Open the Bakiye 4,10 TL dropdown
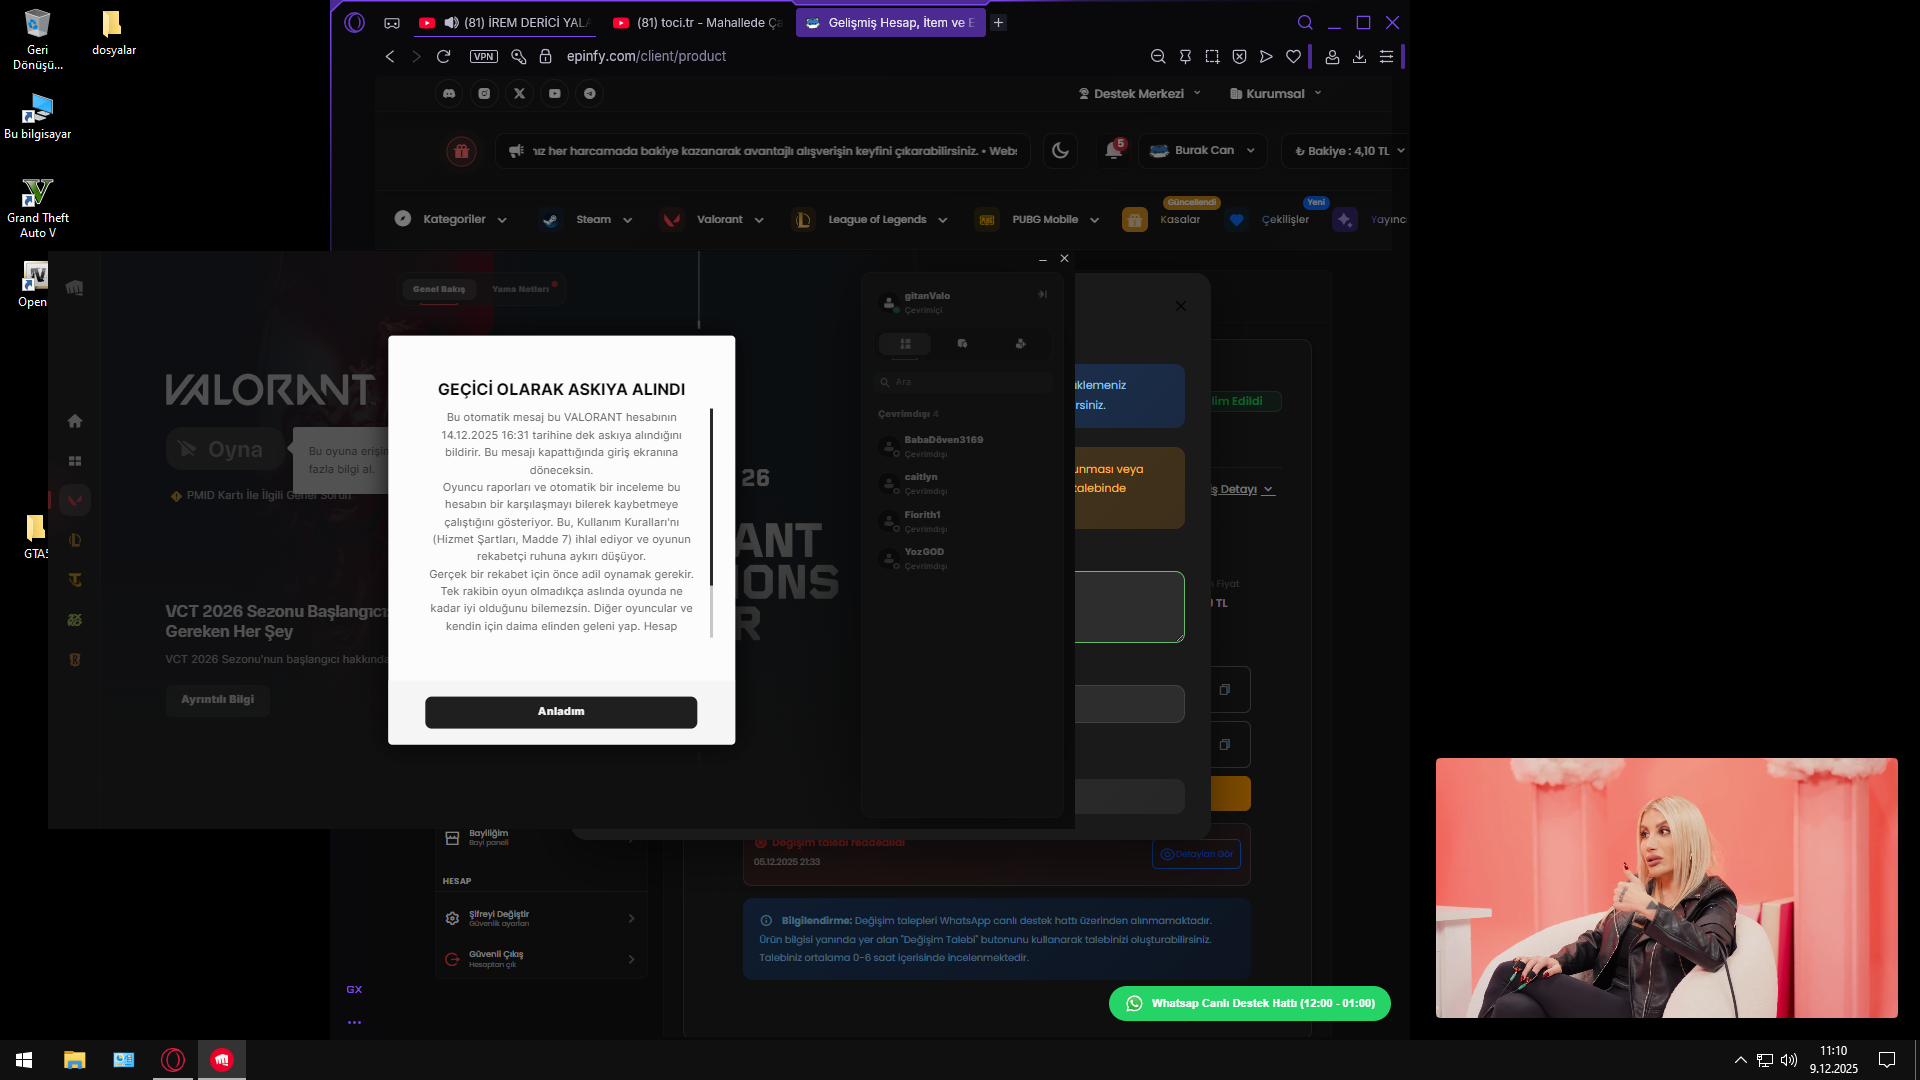Viewport: 1920px width, 1080px height. 1349,151
